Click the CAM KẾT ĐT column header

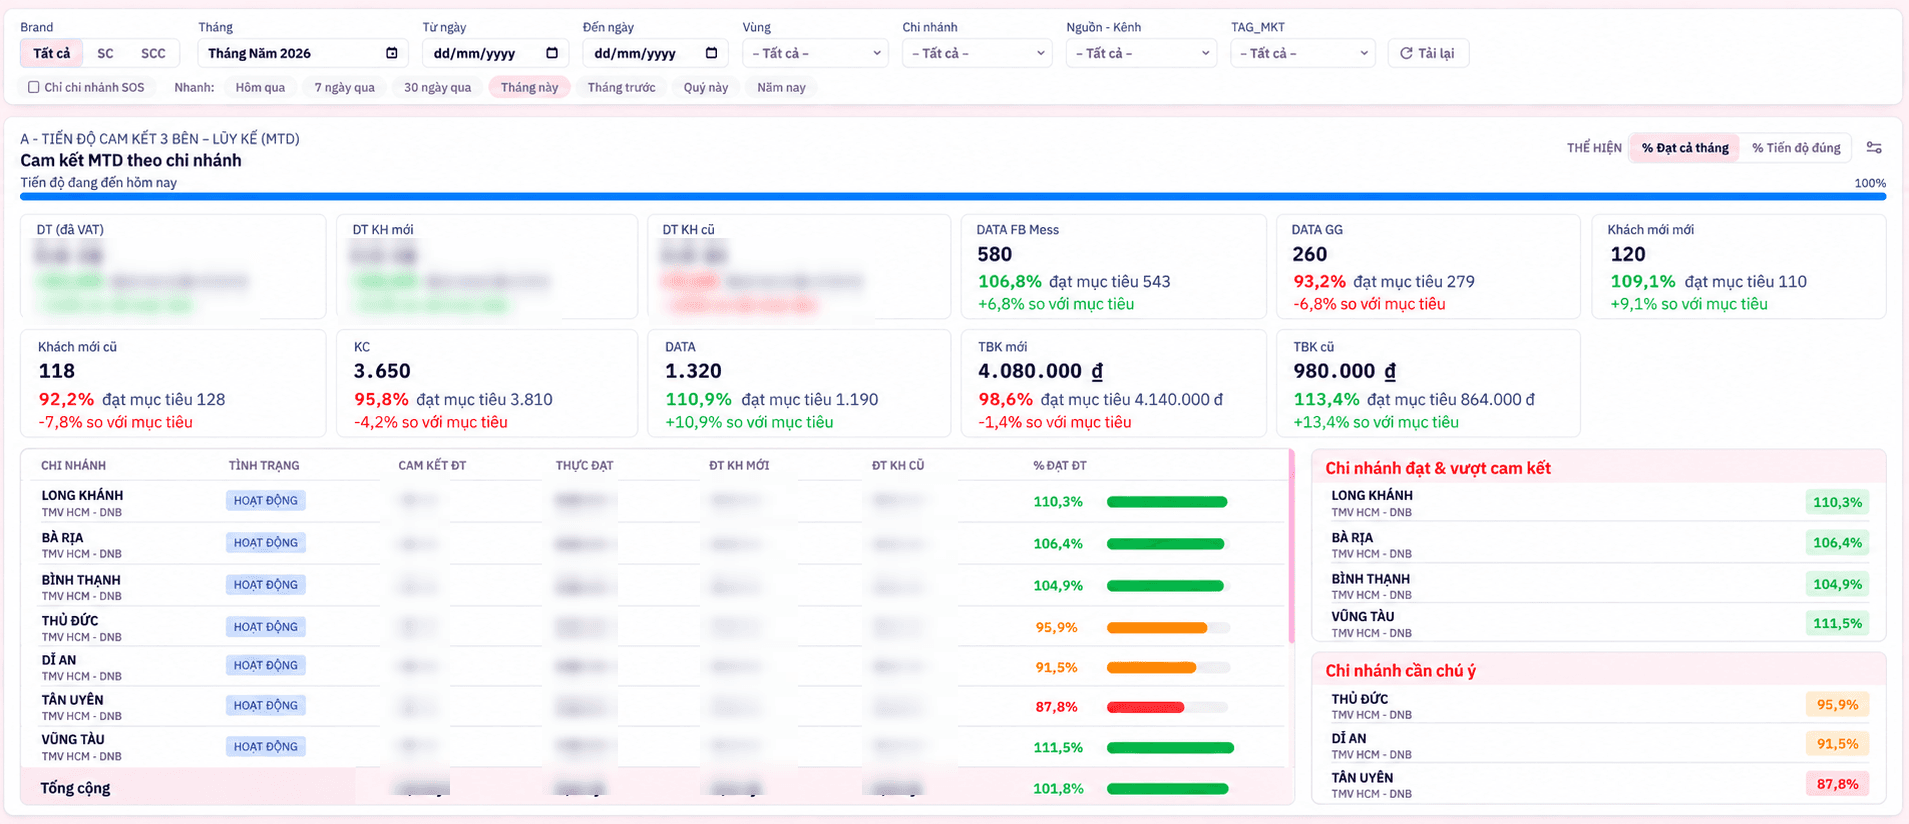click(x=432, y=466)
